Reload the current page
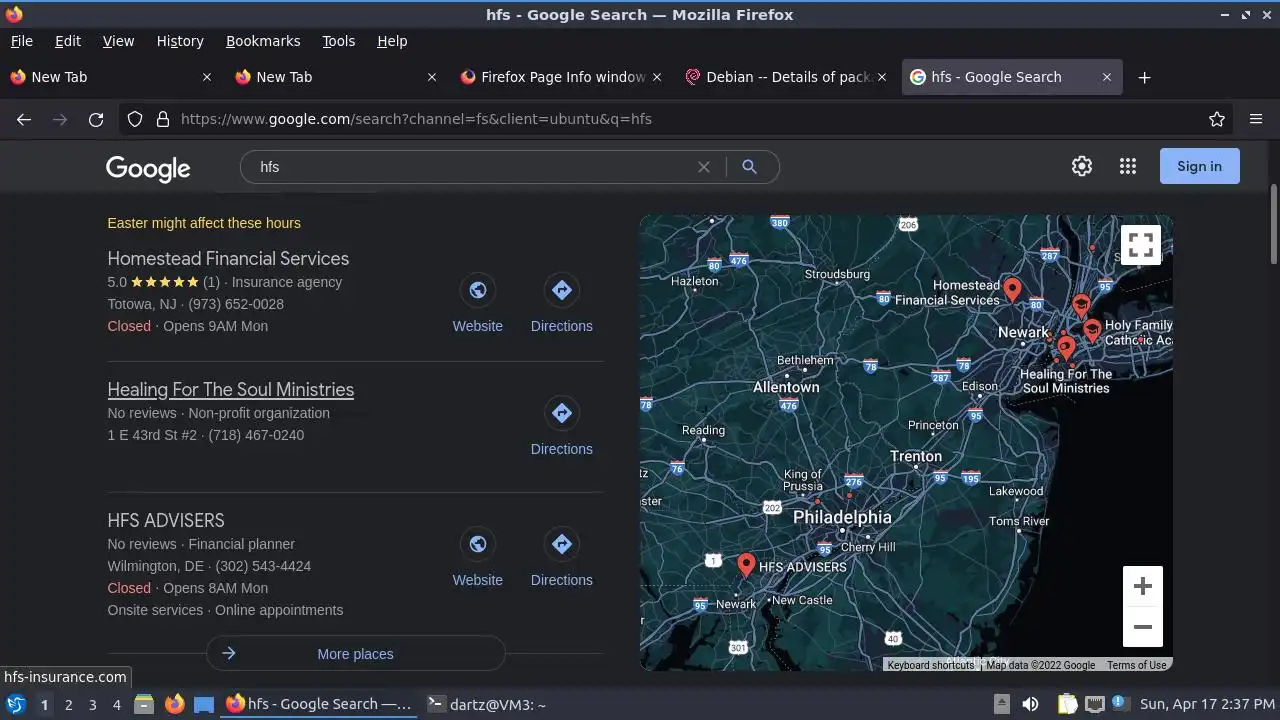 pos(96,119)
